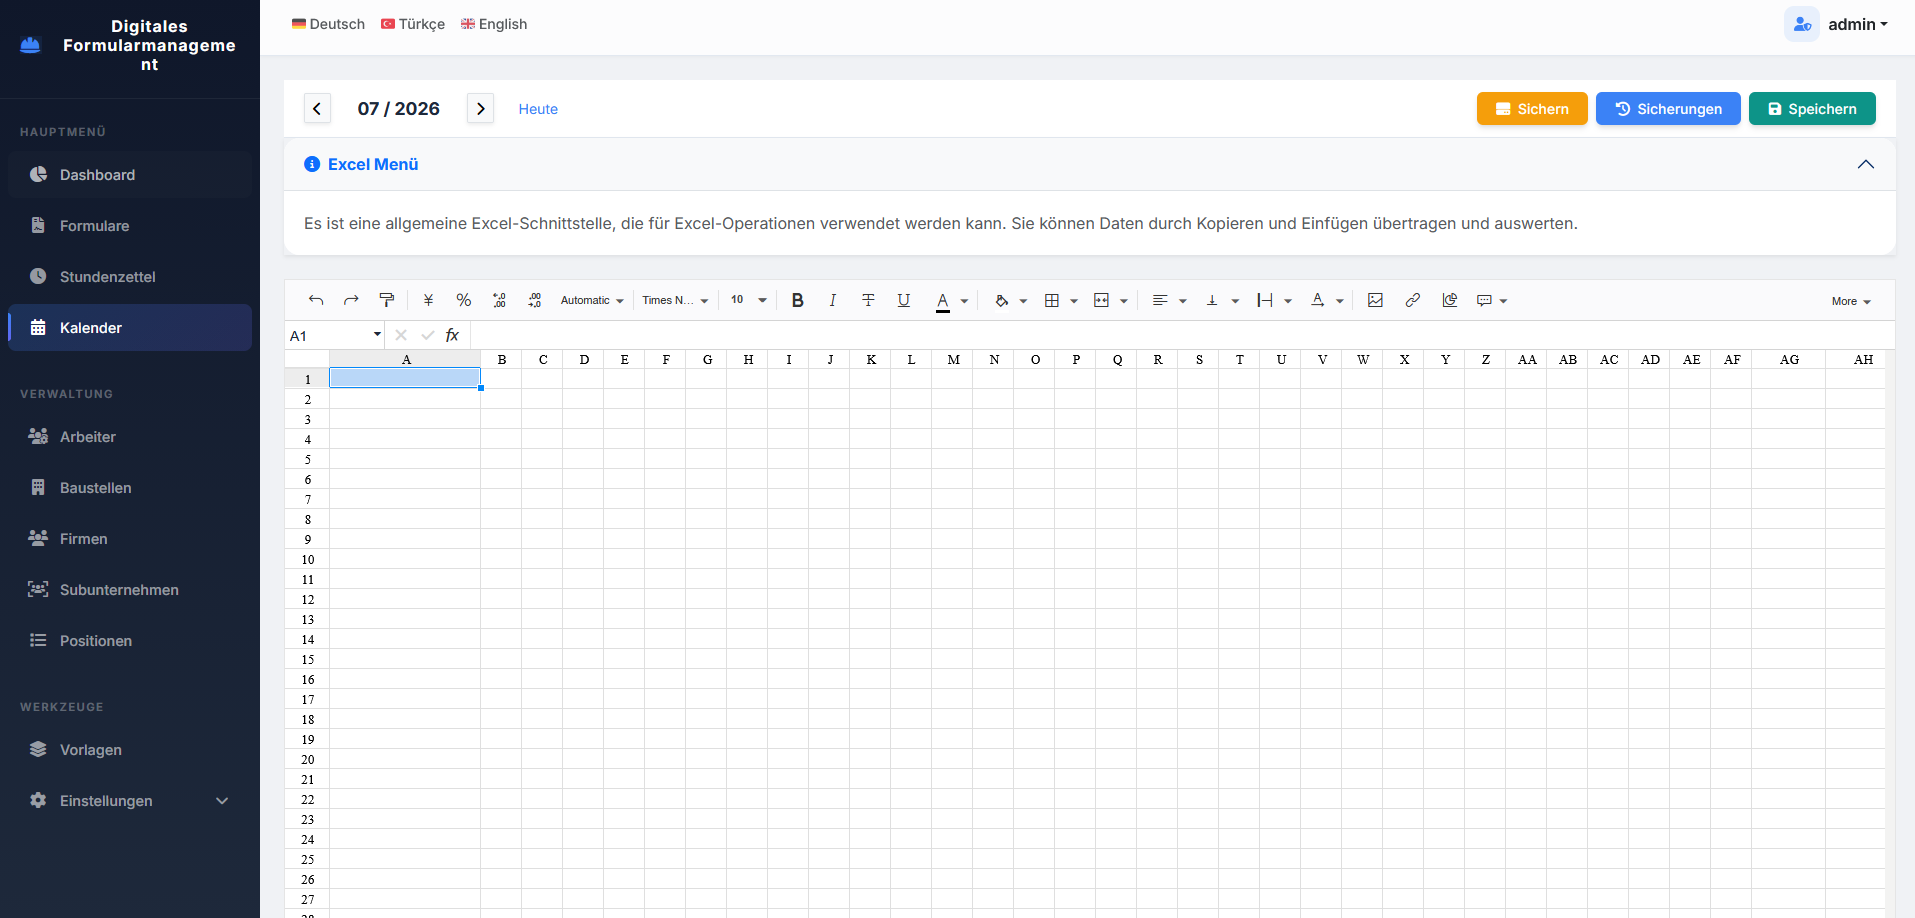Open the Times New Roman font dropdown
This screenshot has width=1915, height=918.
point(675,300)
